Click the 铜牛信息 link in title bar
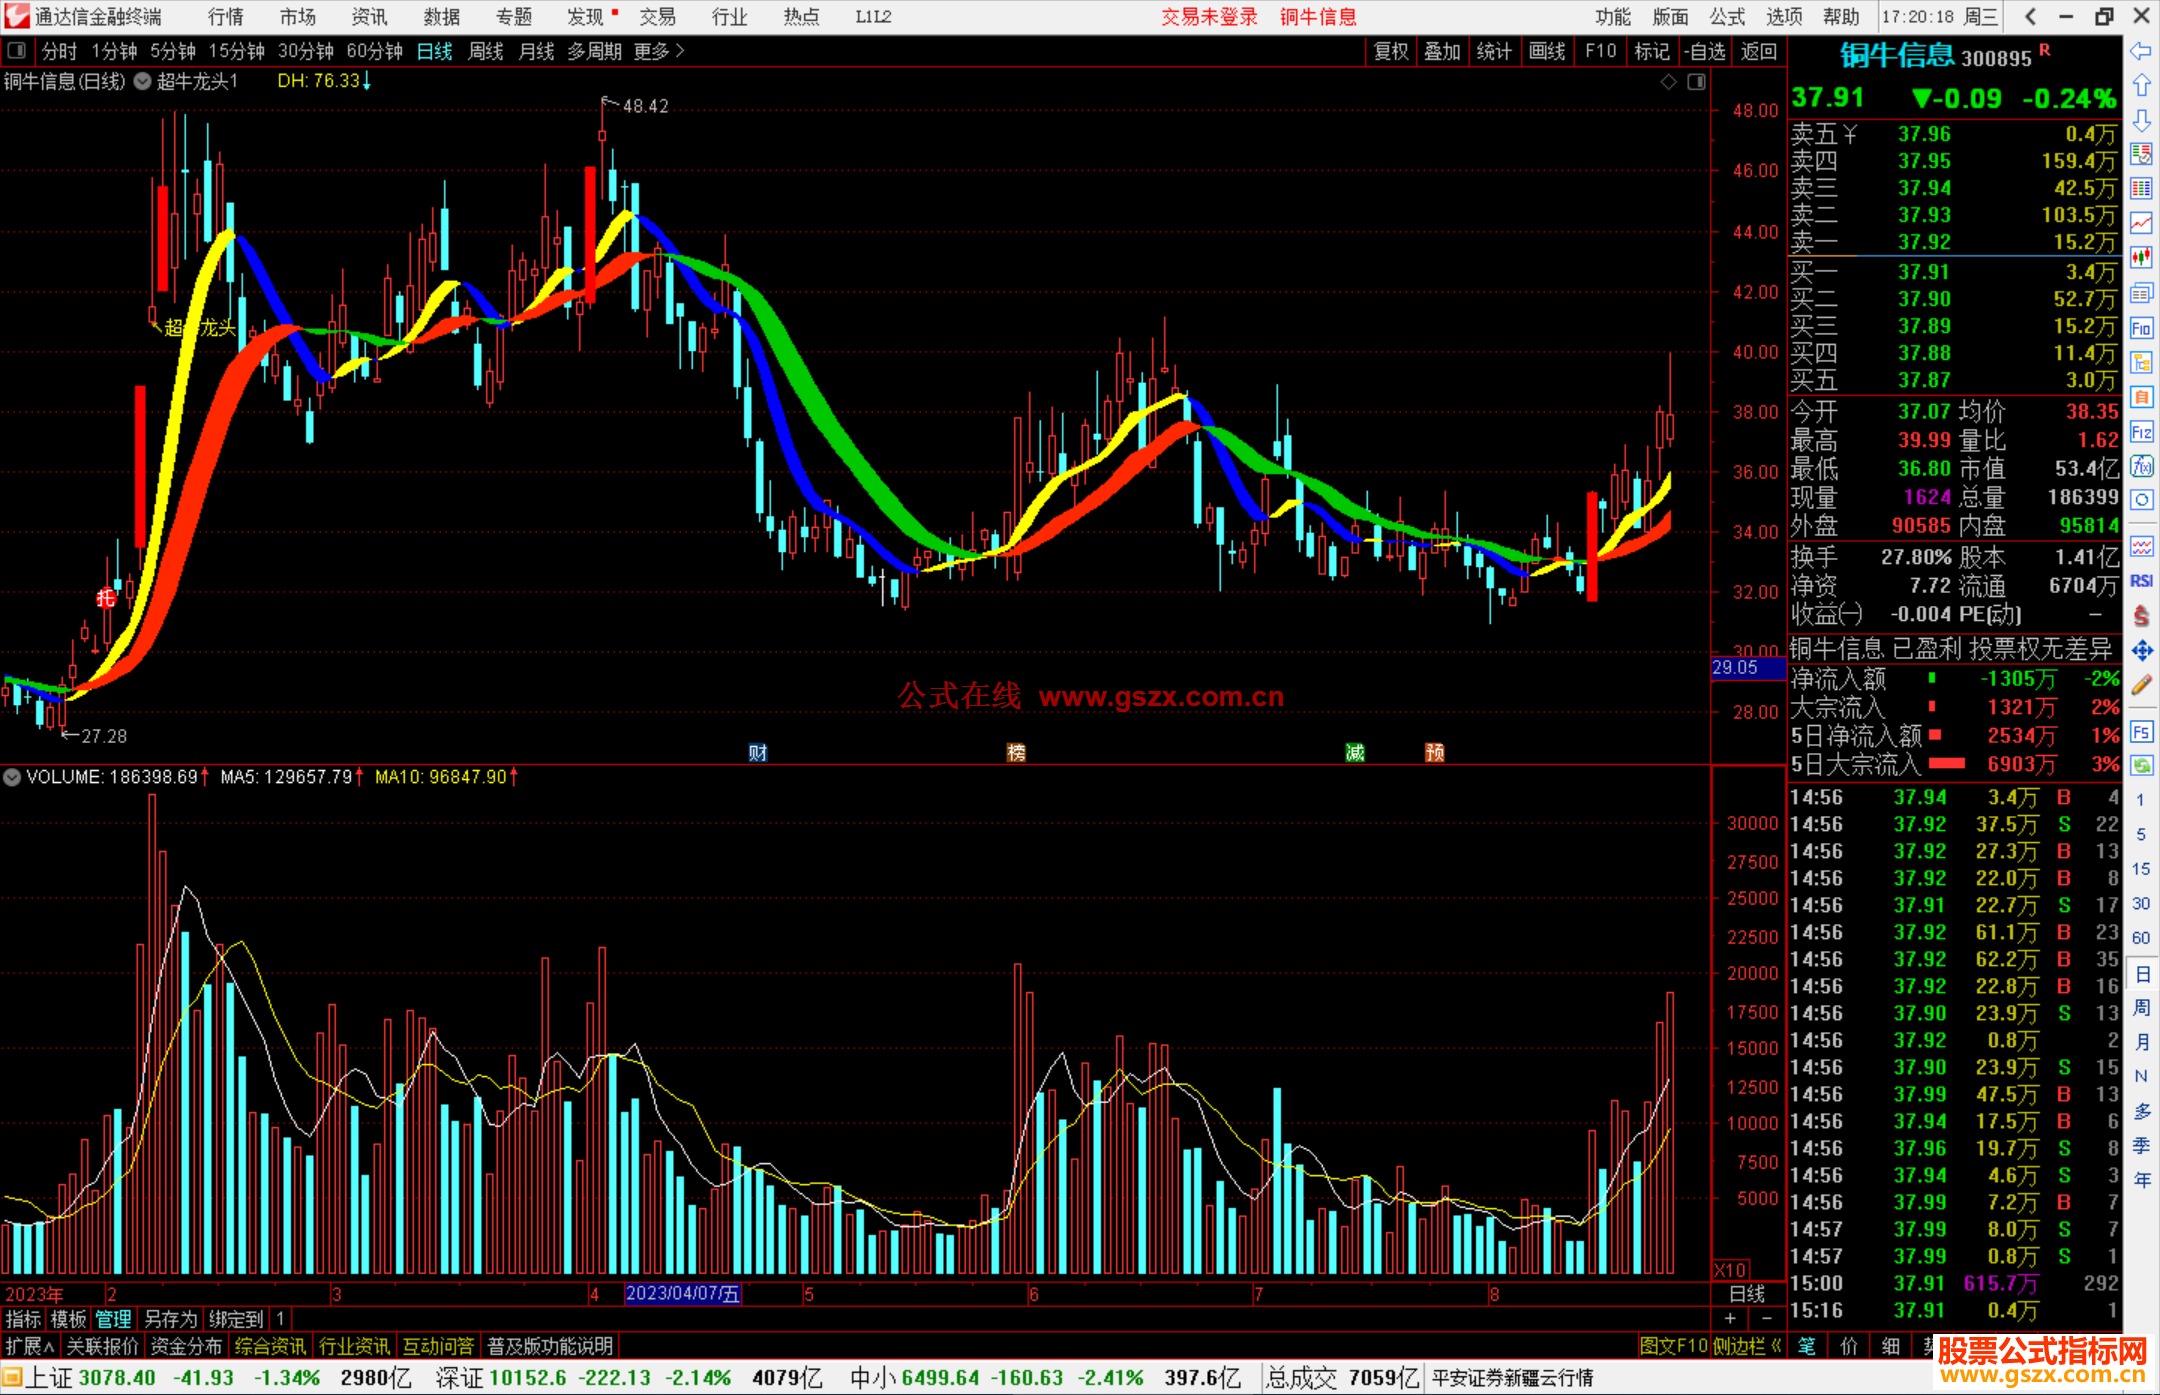 pos(1318,17)
